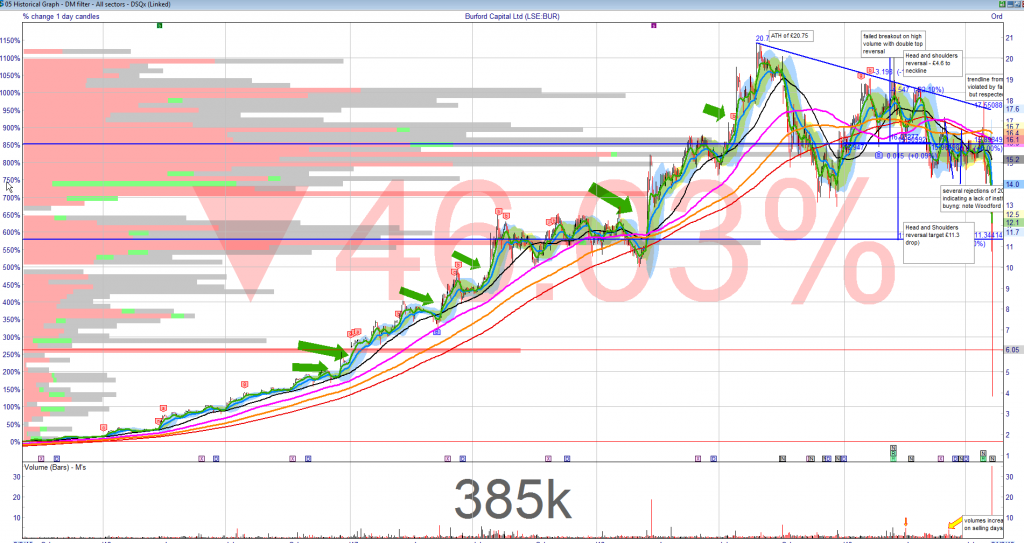Select the lowest green arrow near 200%
The image size is (1024, 543).
click(310, 369)
